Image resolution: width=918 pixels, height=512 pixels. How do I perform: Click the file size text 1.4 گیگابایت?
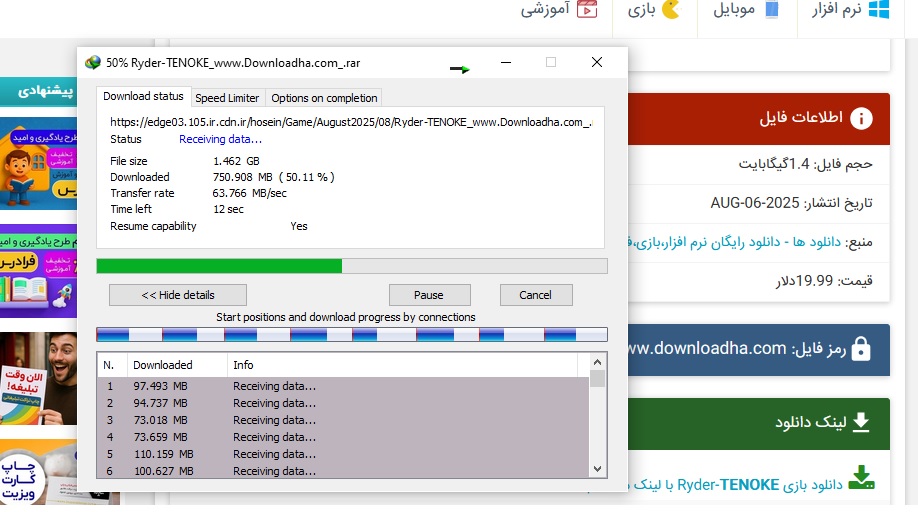coord(773,164)
